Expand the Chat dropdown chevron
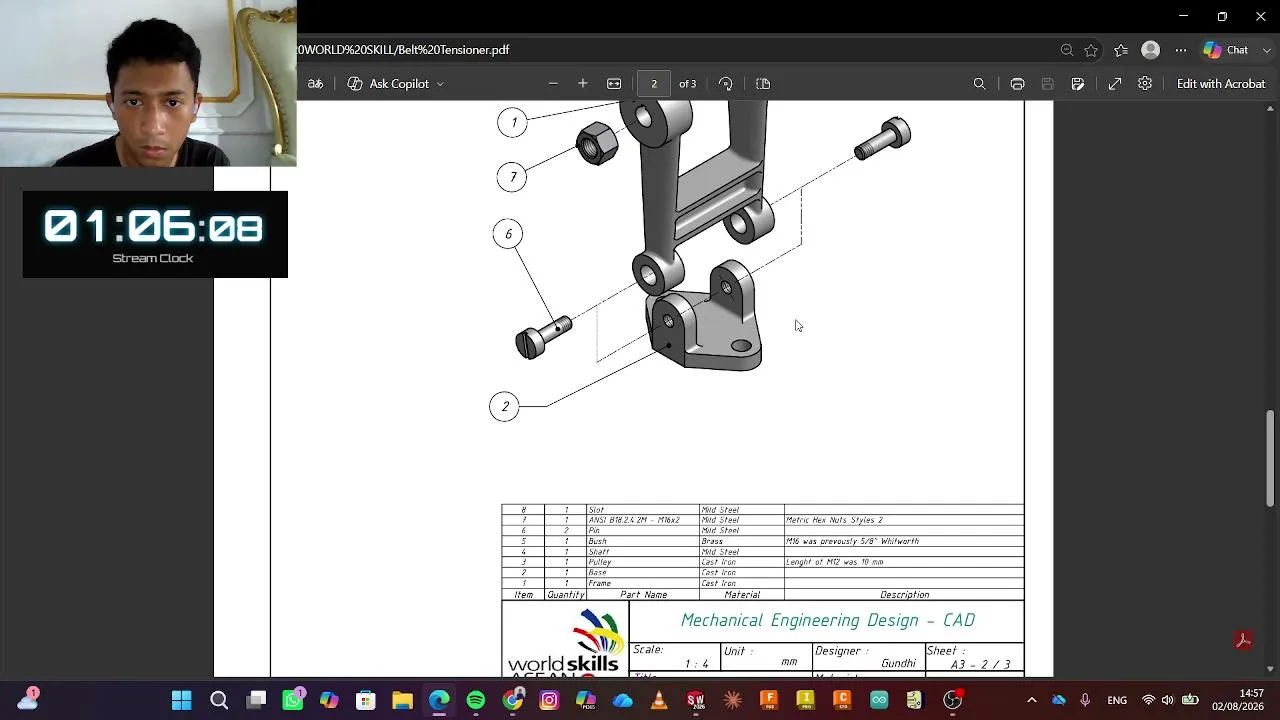Viewport: 1280px width, 720px height. 1267,50
